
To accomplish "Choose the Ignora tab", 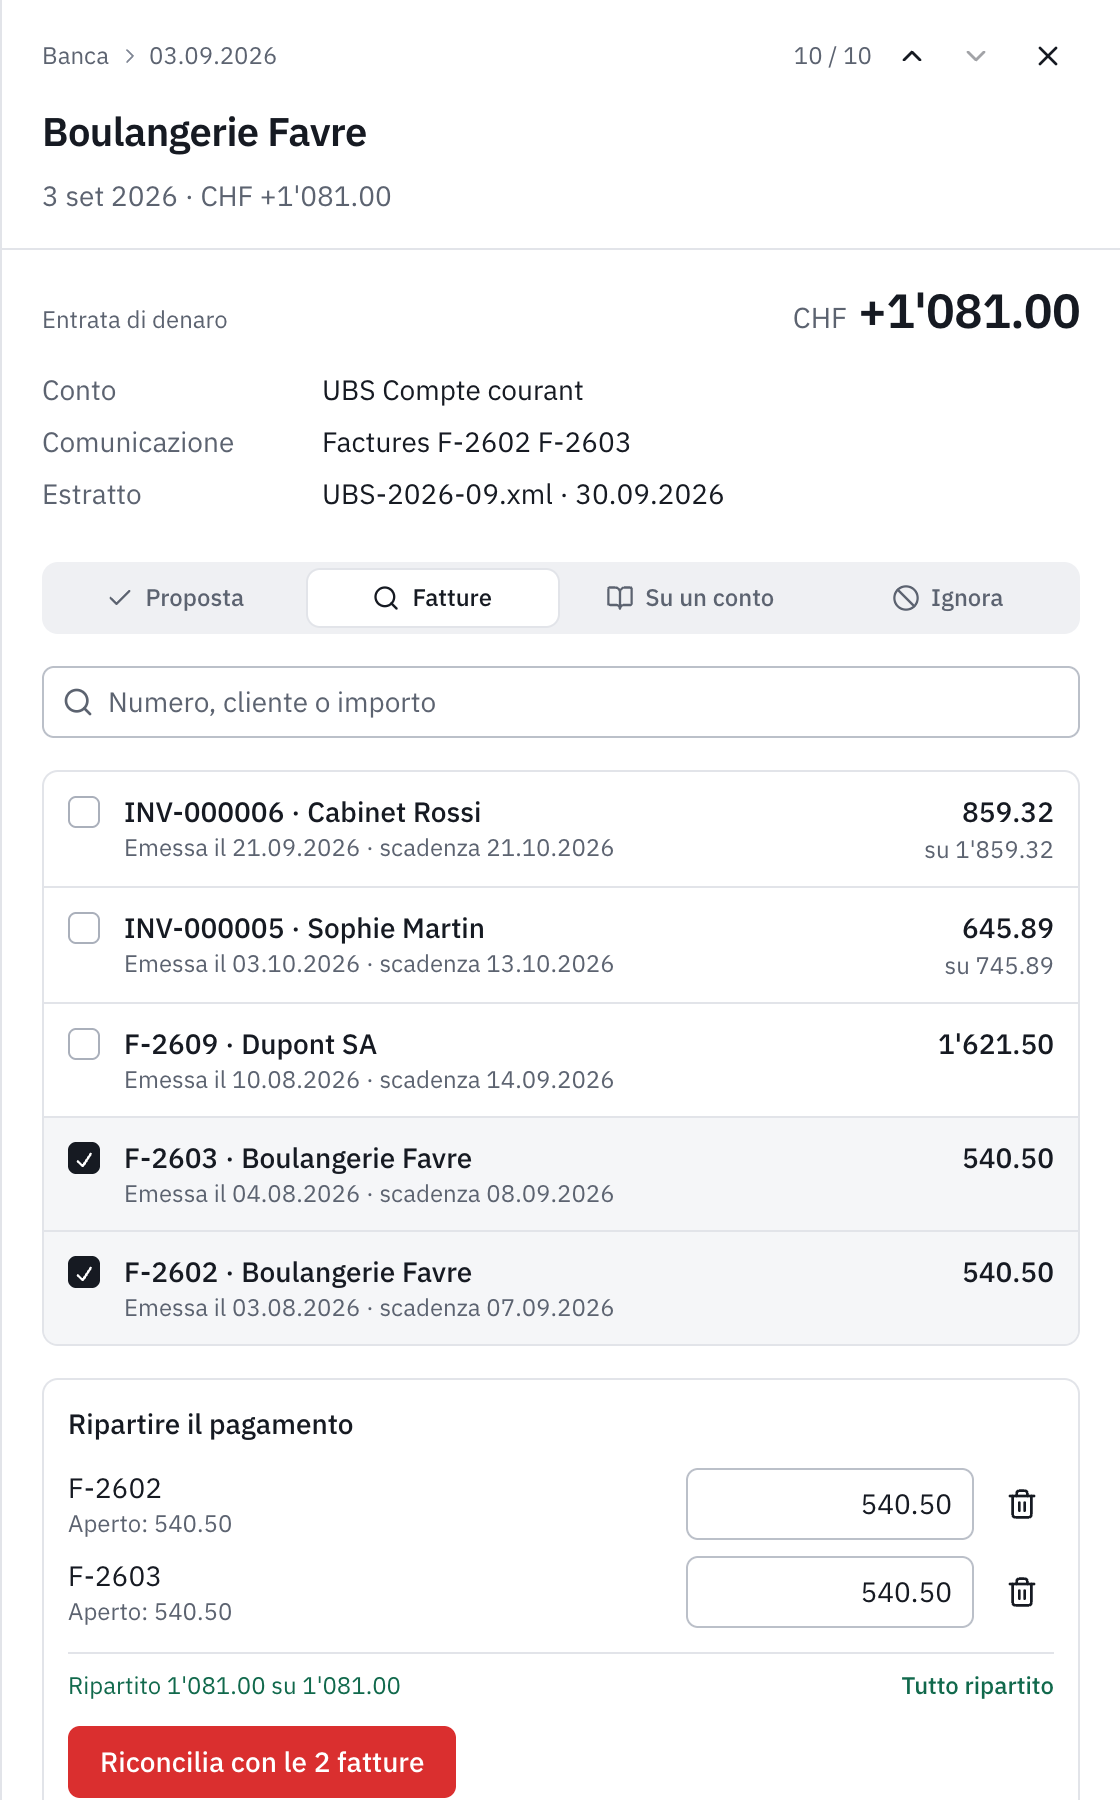I will click(947, 598).
